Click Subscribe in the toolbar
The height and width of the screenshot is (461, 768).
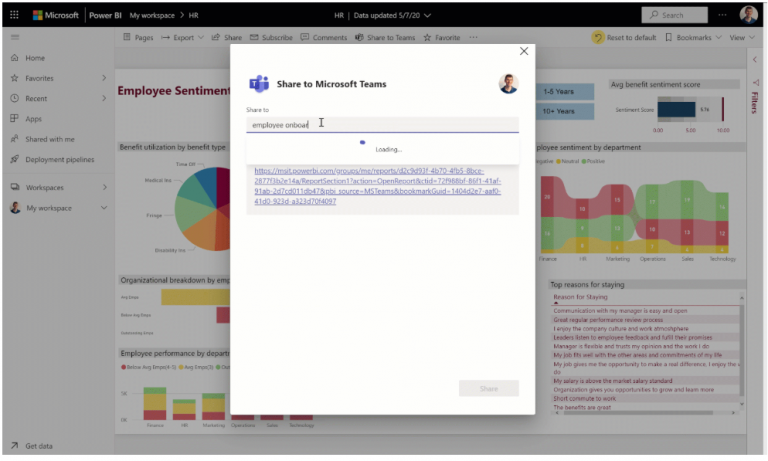point(271,37)
